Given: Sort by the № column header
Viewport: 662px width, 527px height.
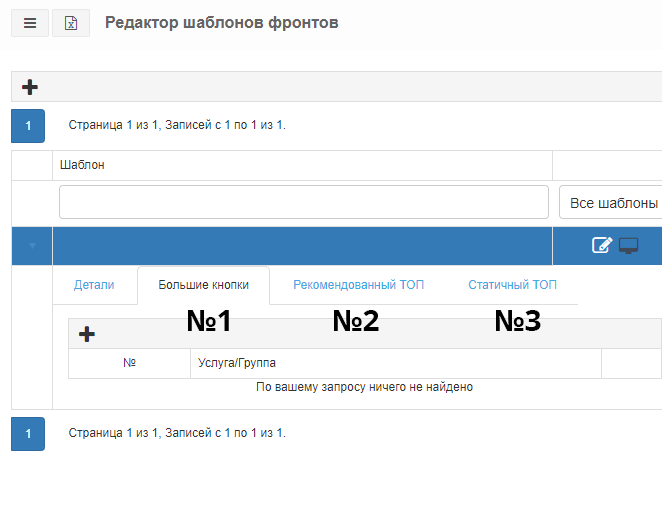Looking at the screenshot, I should click(129, 363).
